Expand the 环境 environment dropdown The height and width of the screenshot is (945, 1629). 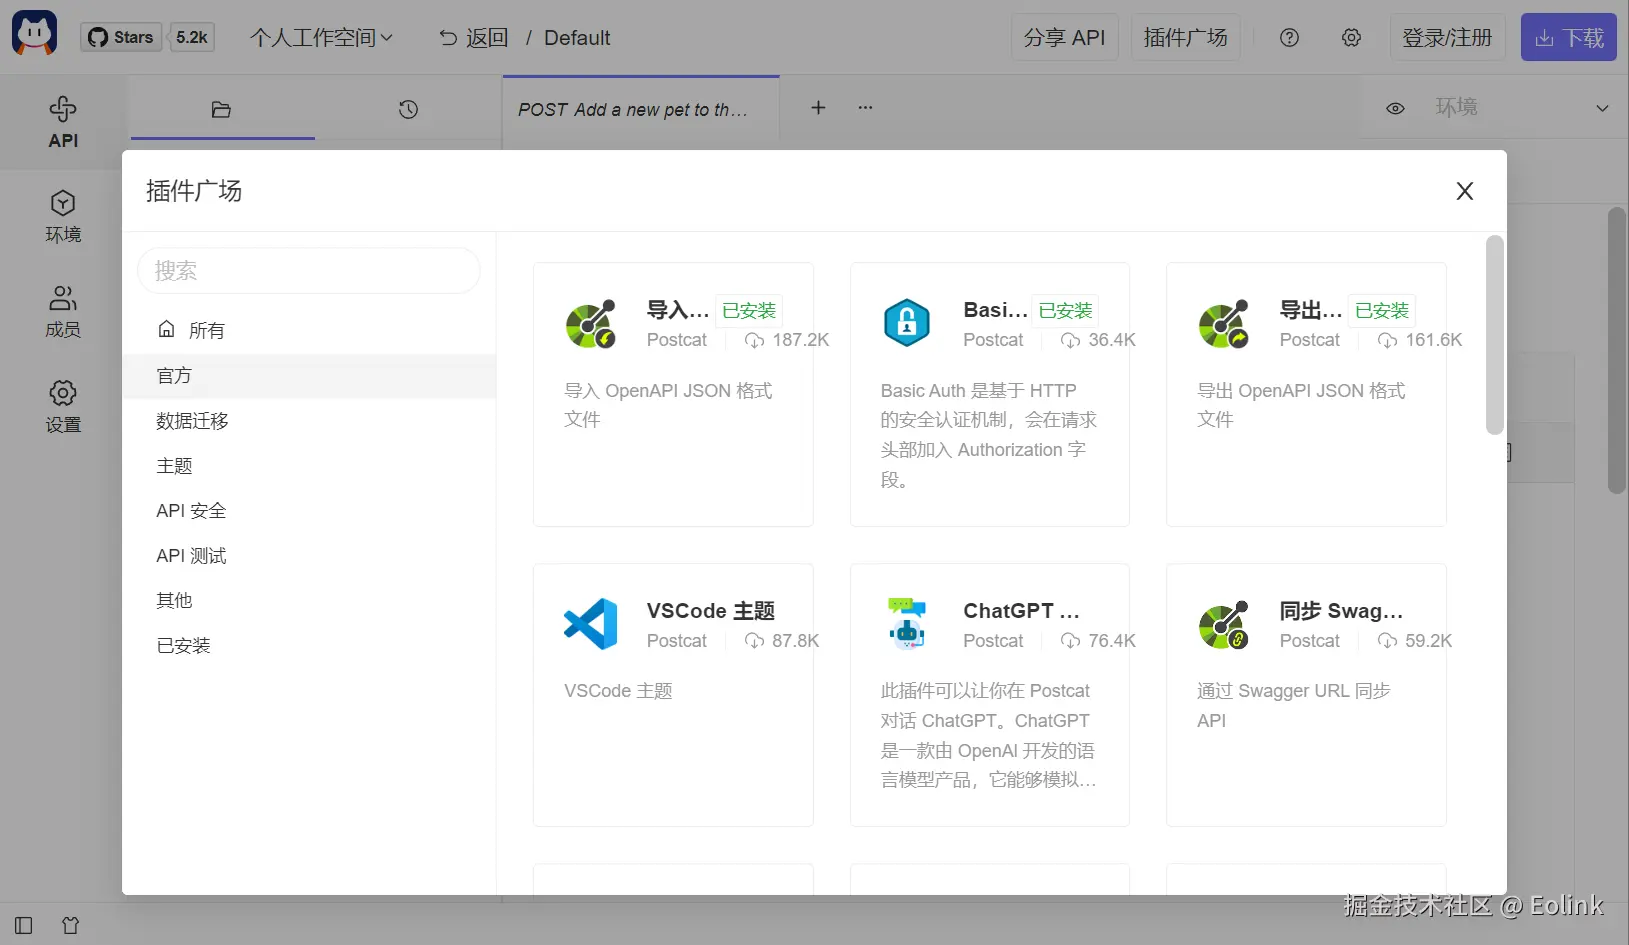click(1521, 107)
